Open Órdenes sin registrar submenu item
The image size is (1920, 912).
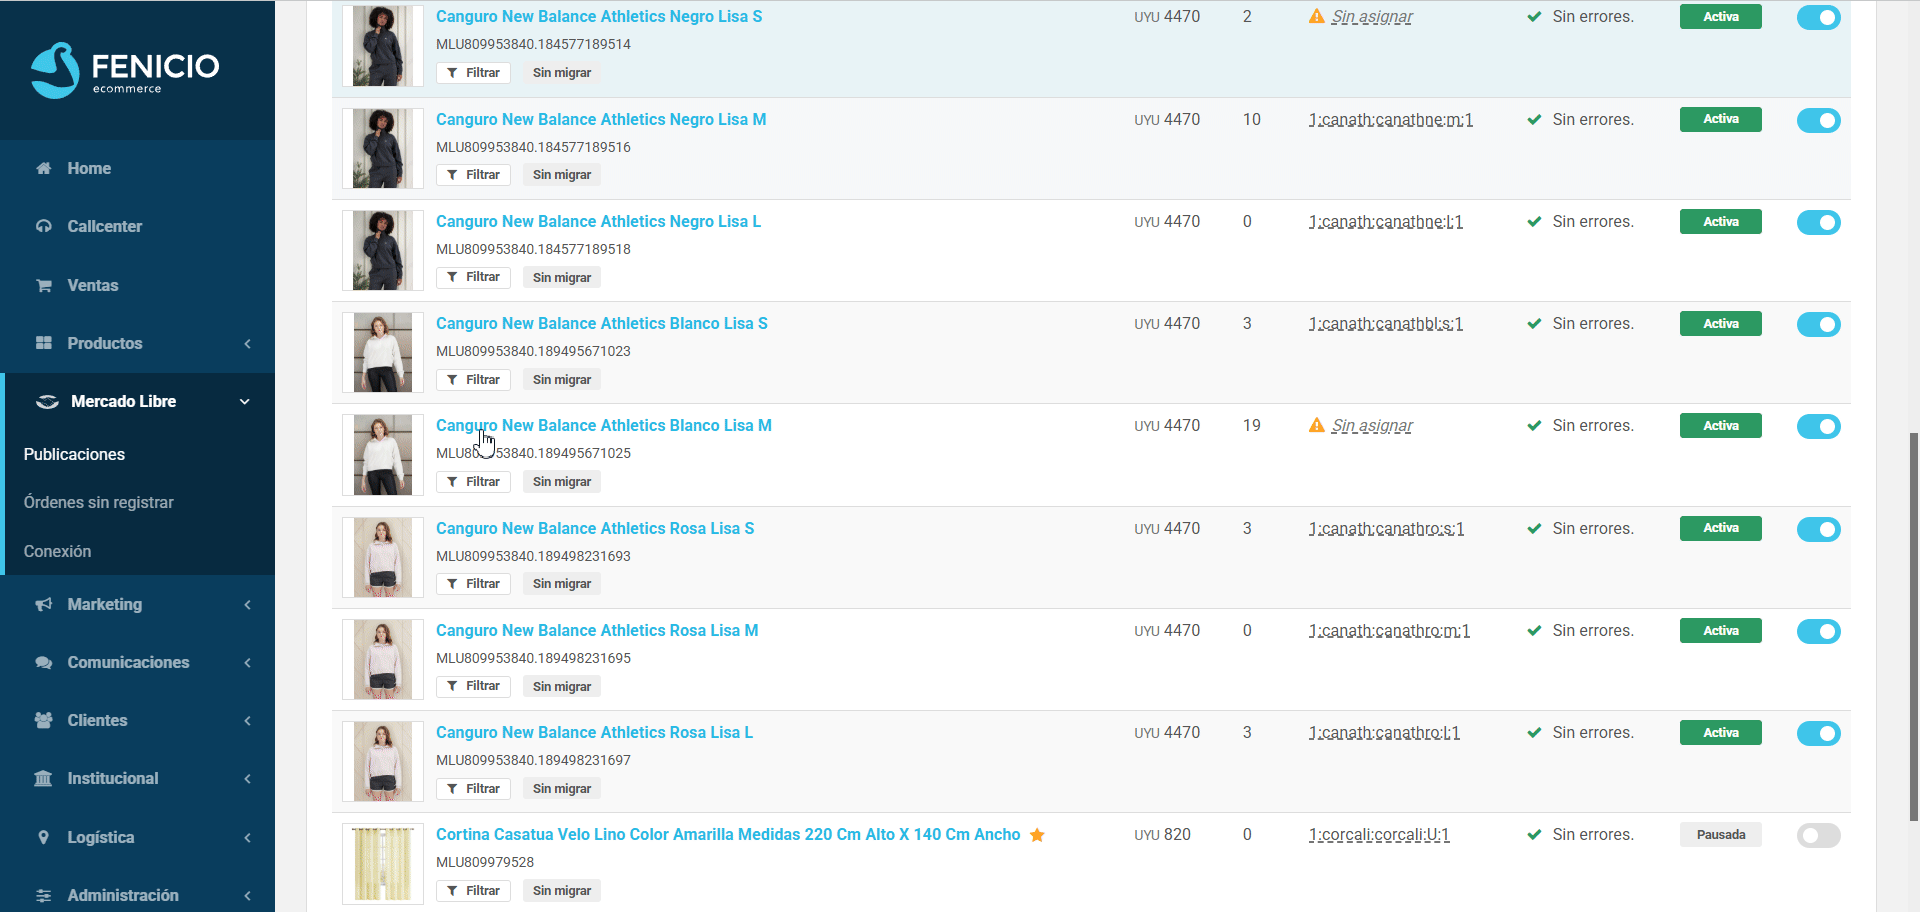pyautogui.click(x=99, y=502)
